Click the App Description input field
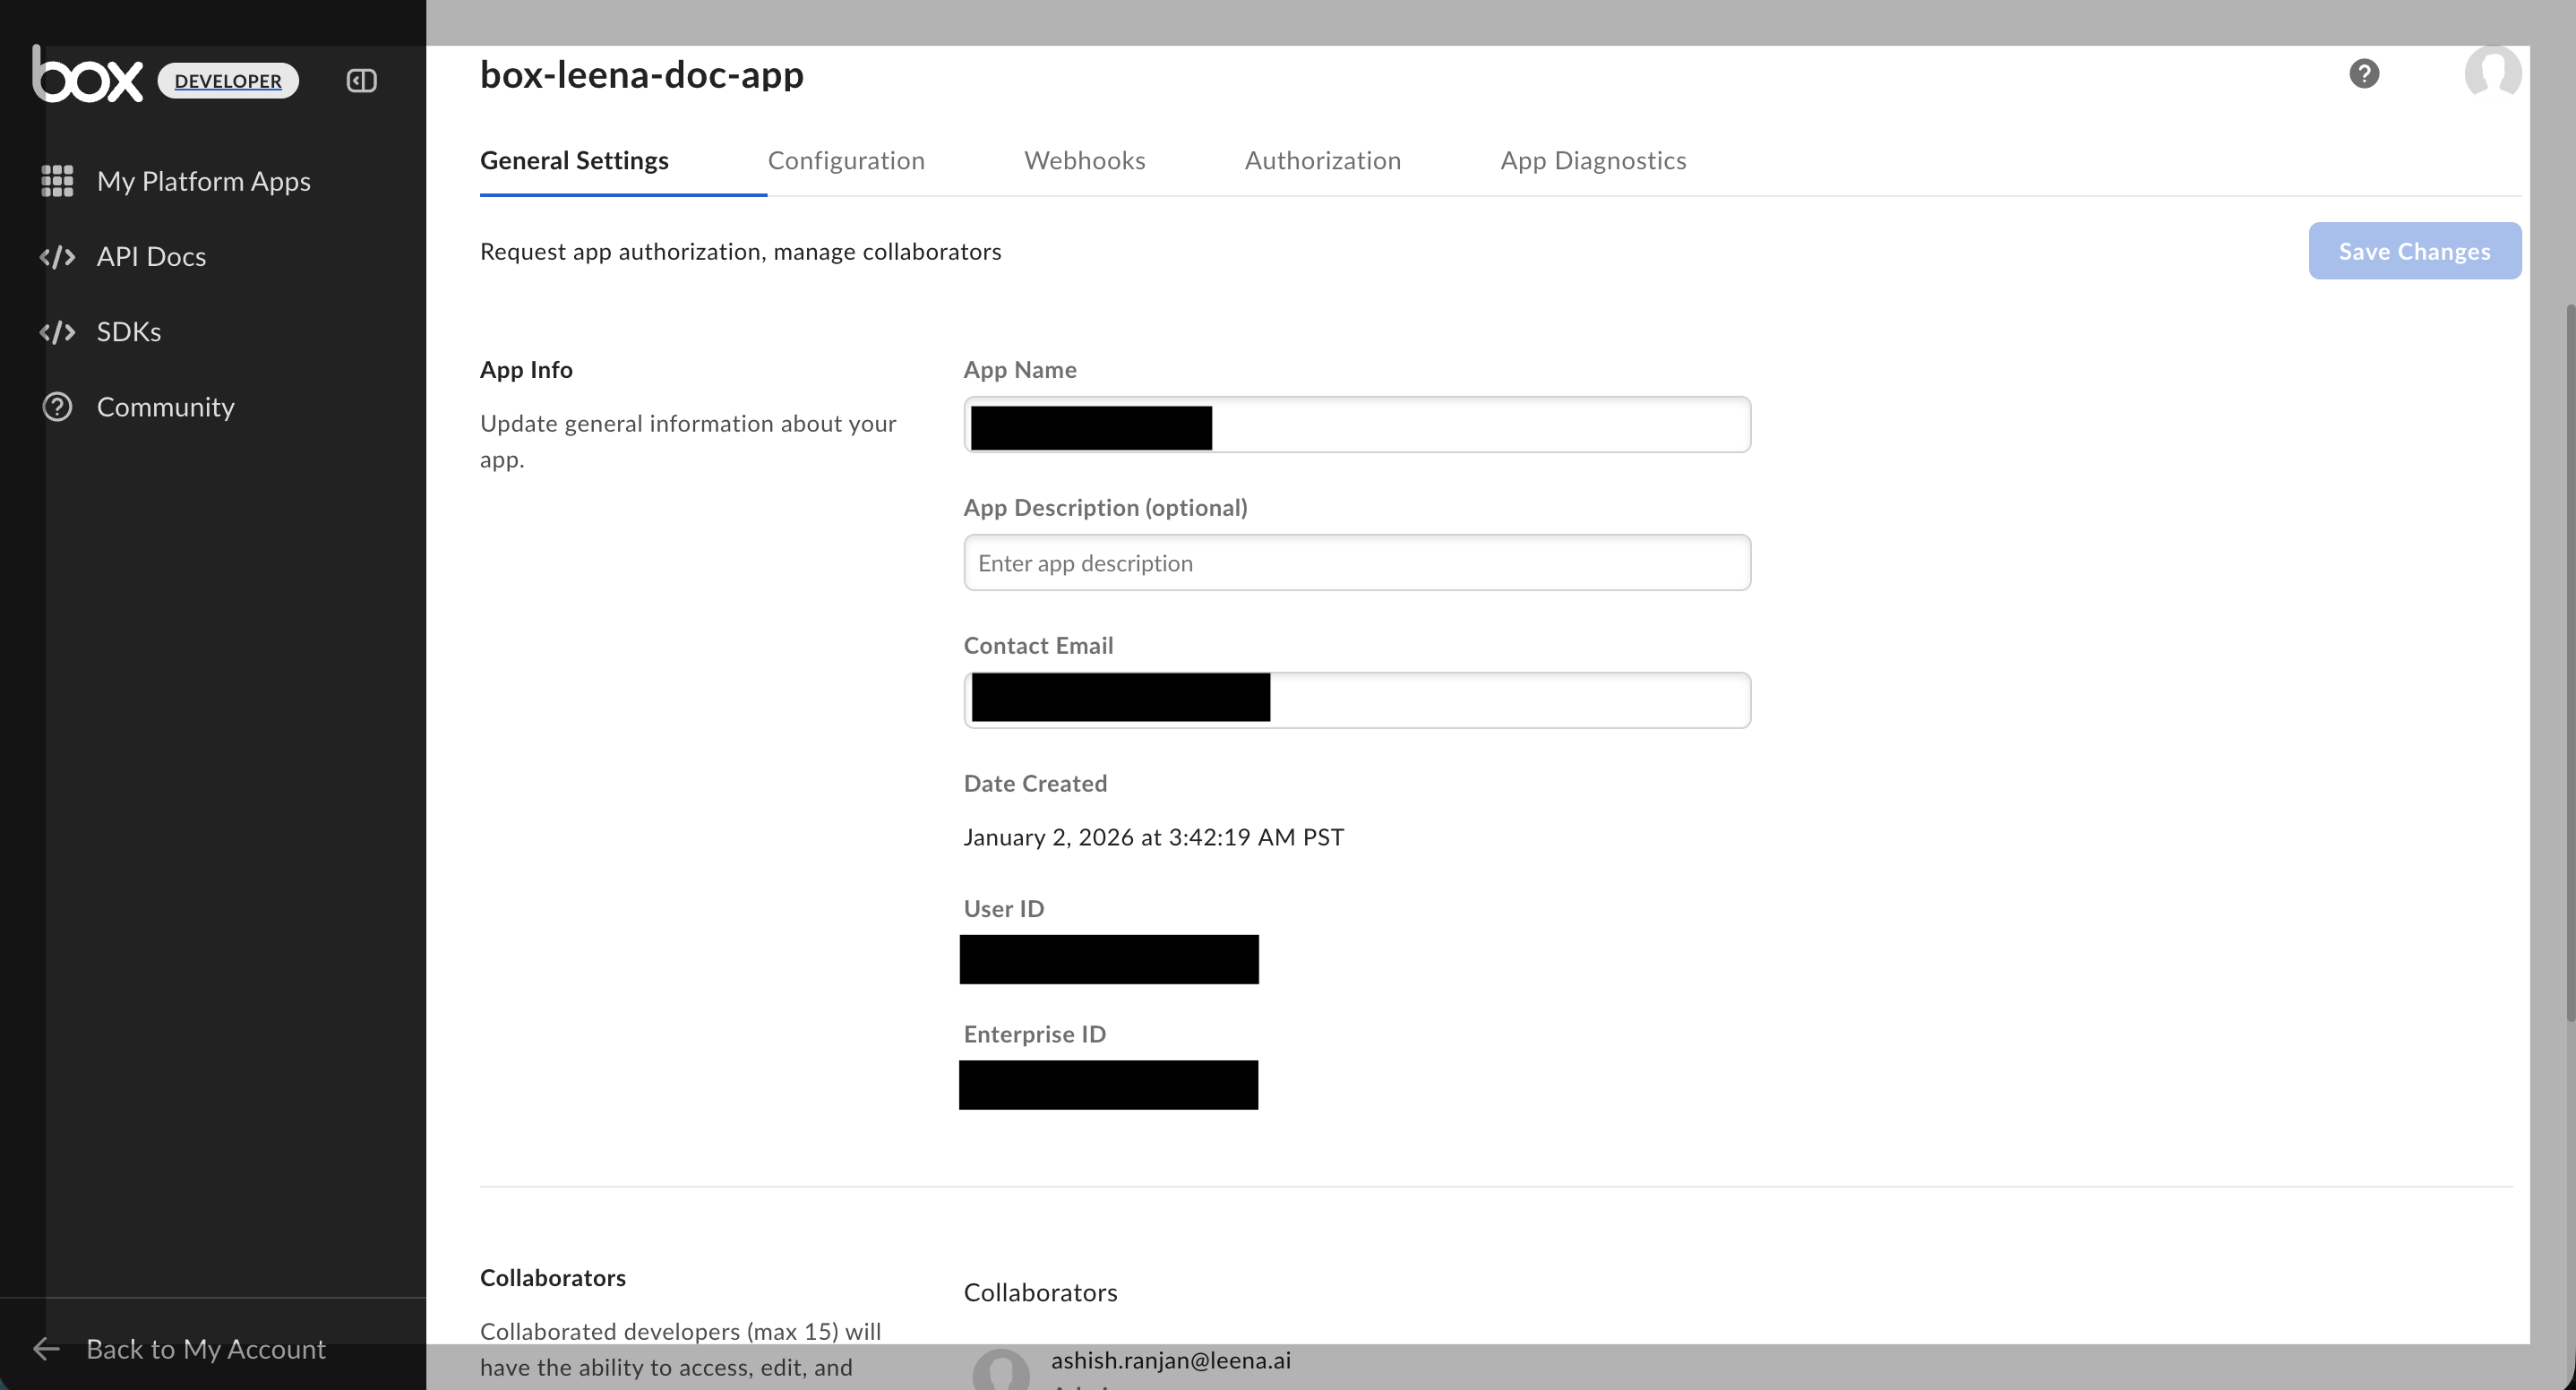This screenshot has width=2576, height=1390. 1356,563
